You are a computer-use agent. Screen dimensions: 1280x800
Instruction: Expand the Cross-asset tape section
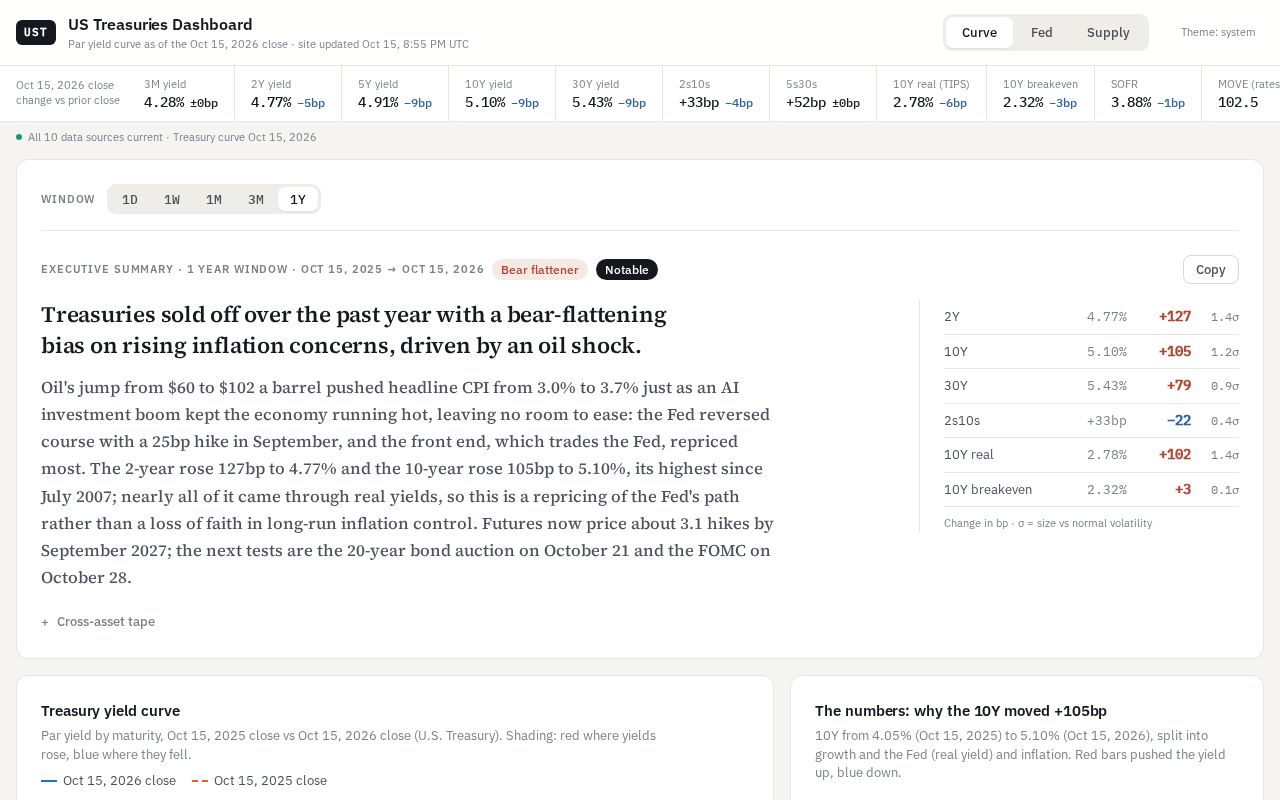point(98,621)
